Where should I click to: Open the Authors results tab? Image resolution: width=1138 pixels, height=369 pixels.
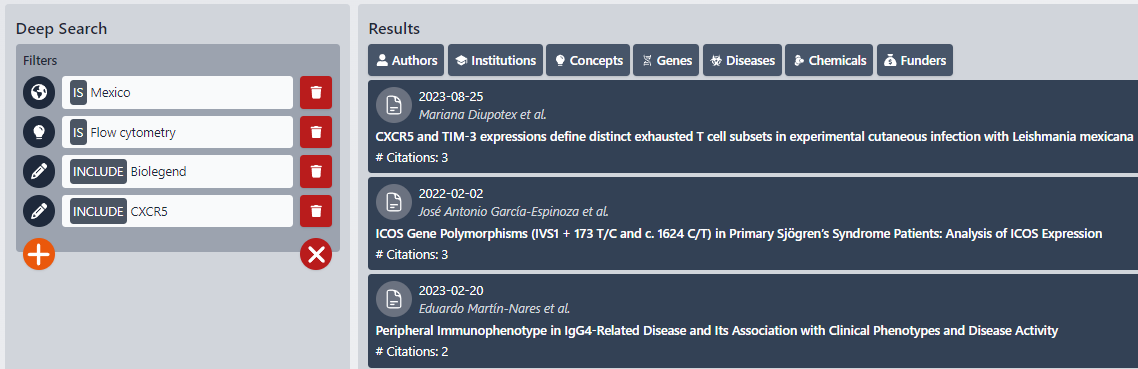click(x=406, y=60)
